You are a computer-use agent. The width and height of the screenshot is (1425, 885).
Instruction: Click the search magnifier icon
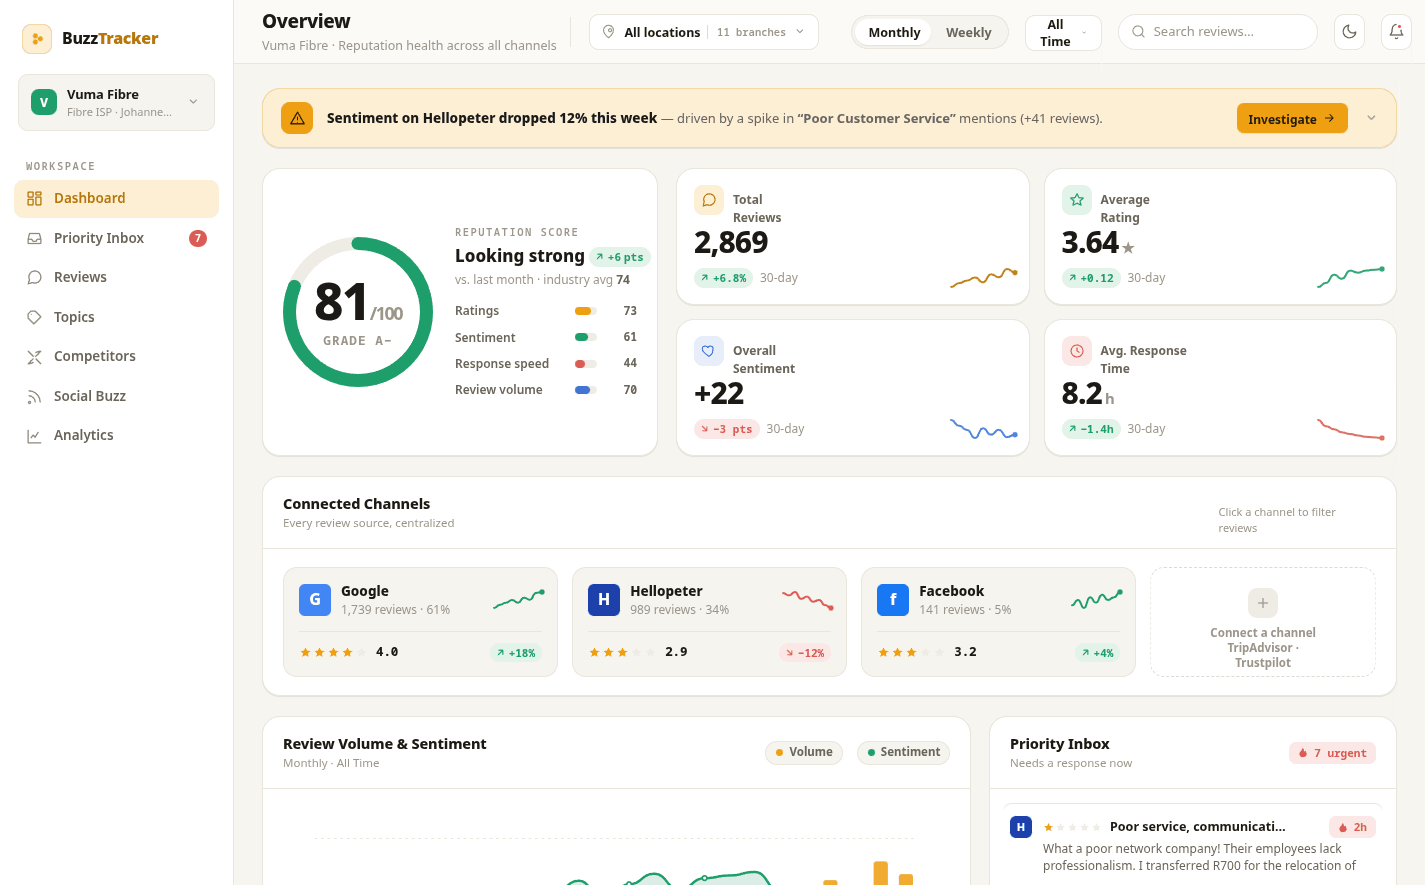click(1138, 32)
